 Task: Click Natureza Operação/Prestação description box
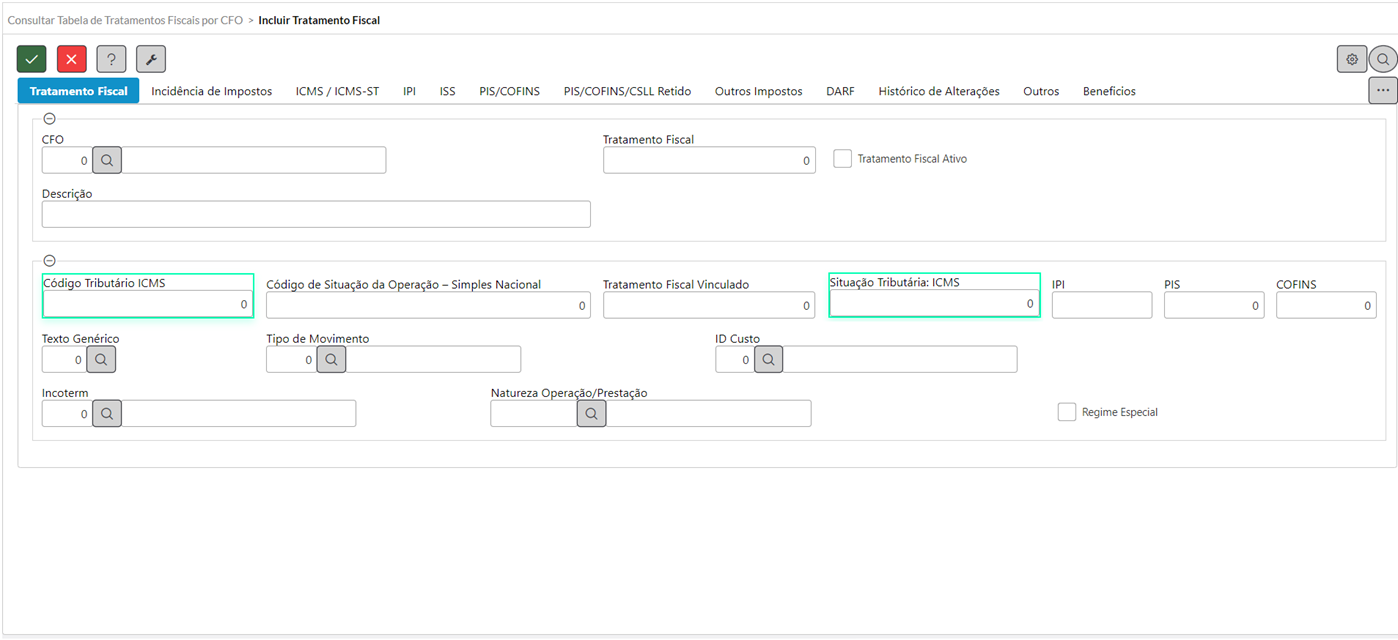click(709, 413)
